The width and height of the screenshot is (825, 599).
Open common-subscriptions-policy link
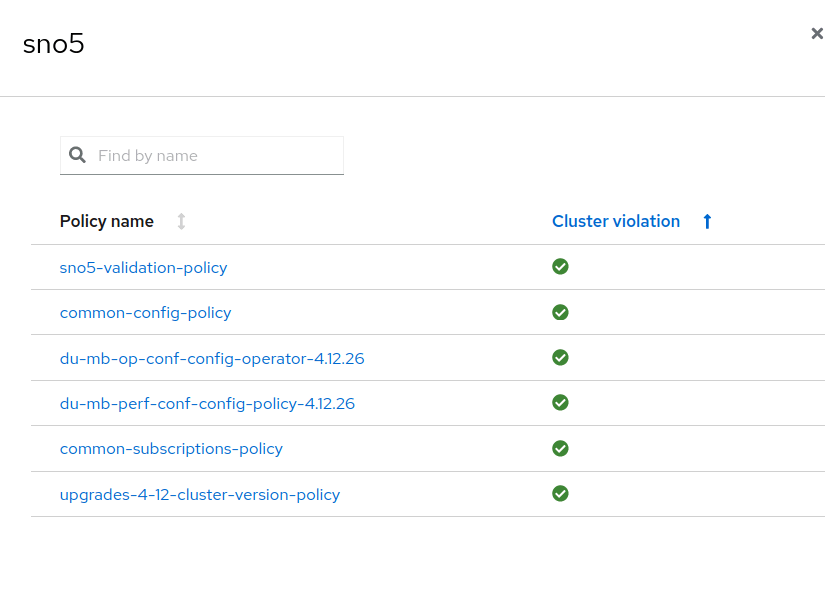click(171, 448)
